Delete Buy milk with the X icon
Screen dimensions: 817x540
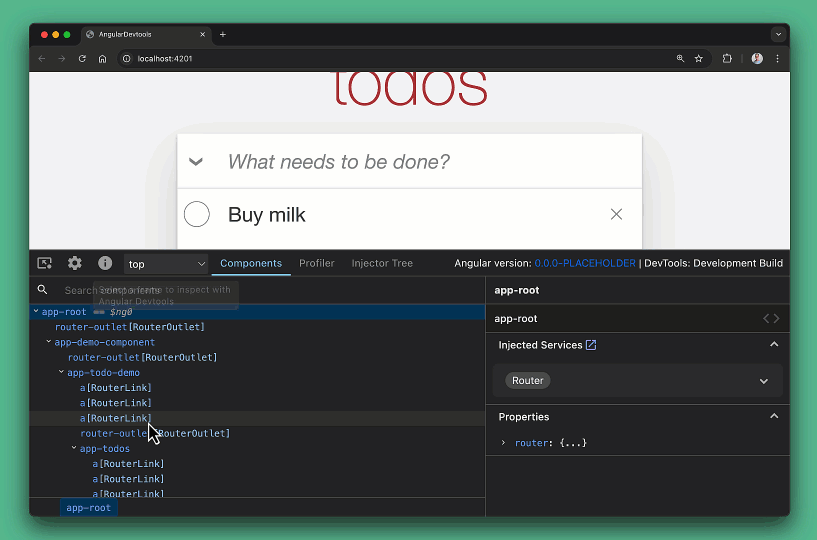coord(616,214)
